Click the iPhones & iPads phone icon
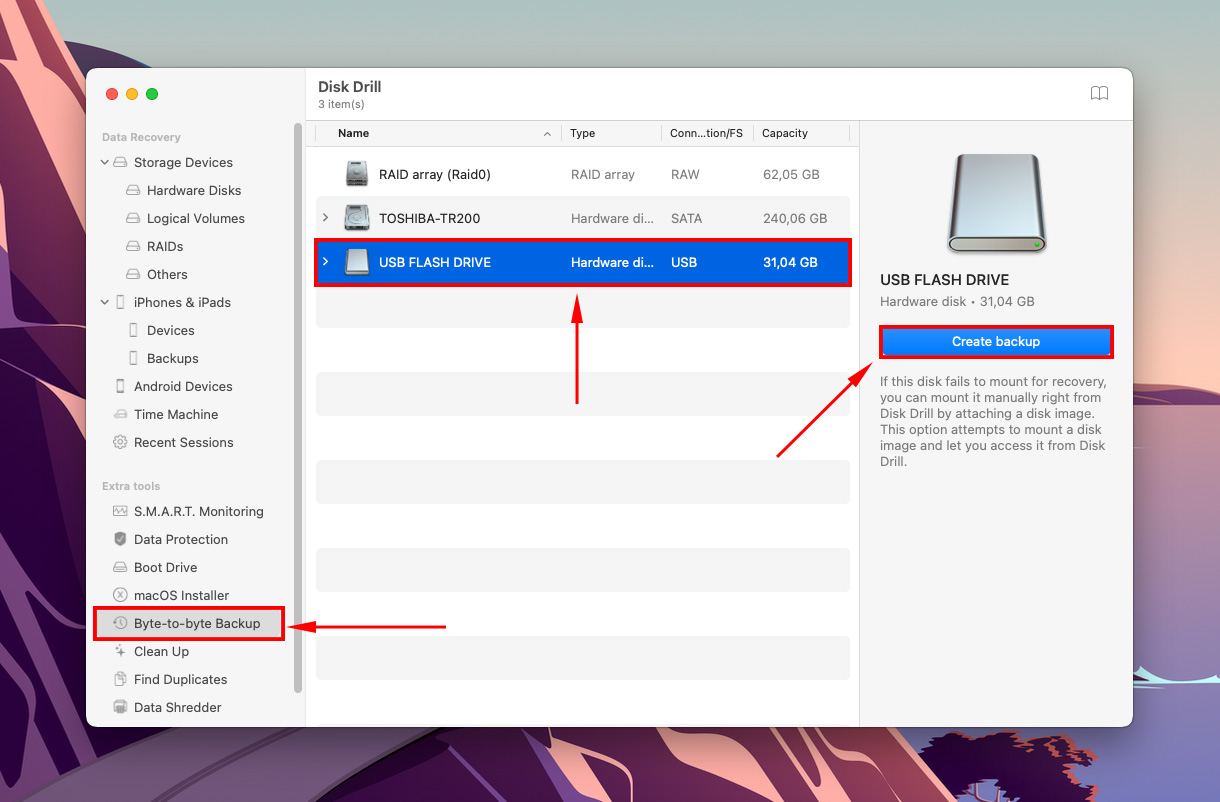Image resolution: width=1220 pixels, height=802 pixels. [x=120, y=302]
